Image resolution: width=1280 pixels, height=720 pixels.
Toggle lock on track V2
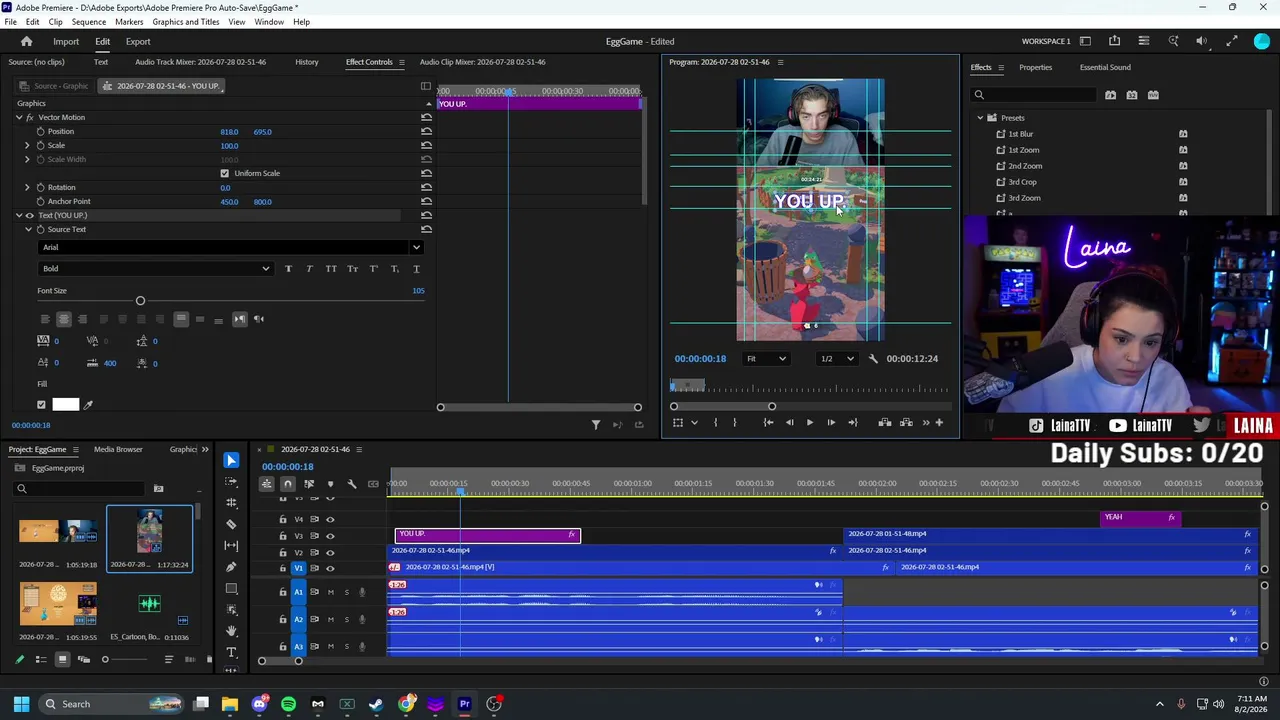point(283,552)
